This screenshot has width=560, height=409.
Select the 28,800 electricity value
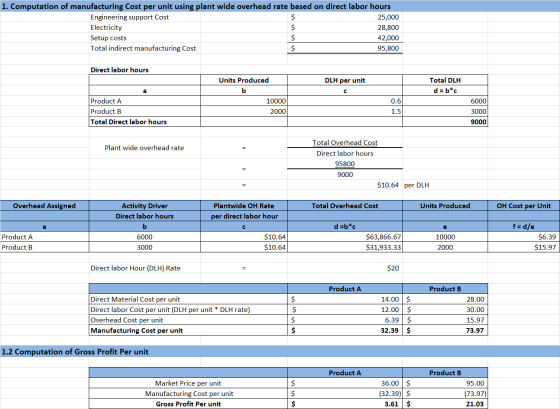388,28
